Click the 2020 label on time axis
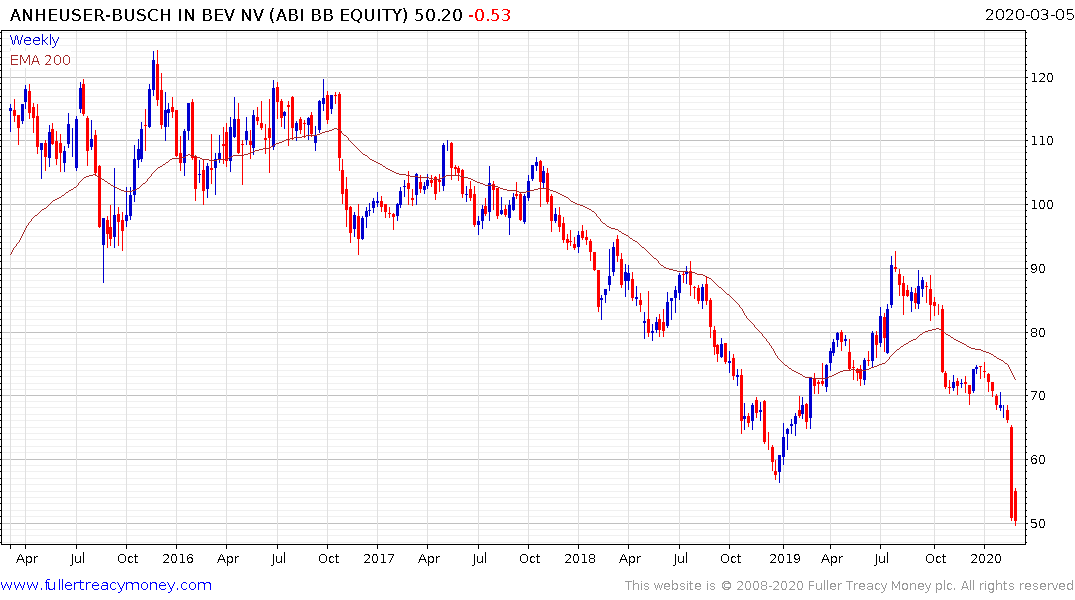 click(x=986, y=558)
